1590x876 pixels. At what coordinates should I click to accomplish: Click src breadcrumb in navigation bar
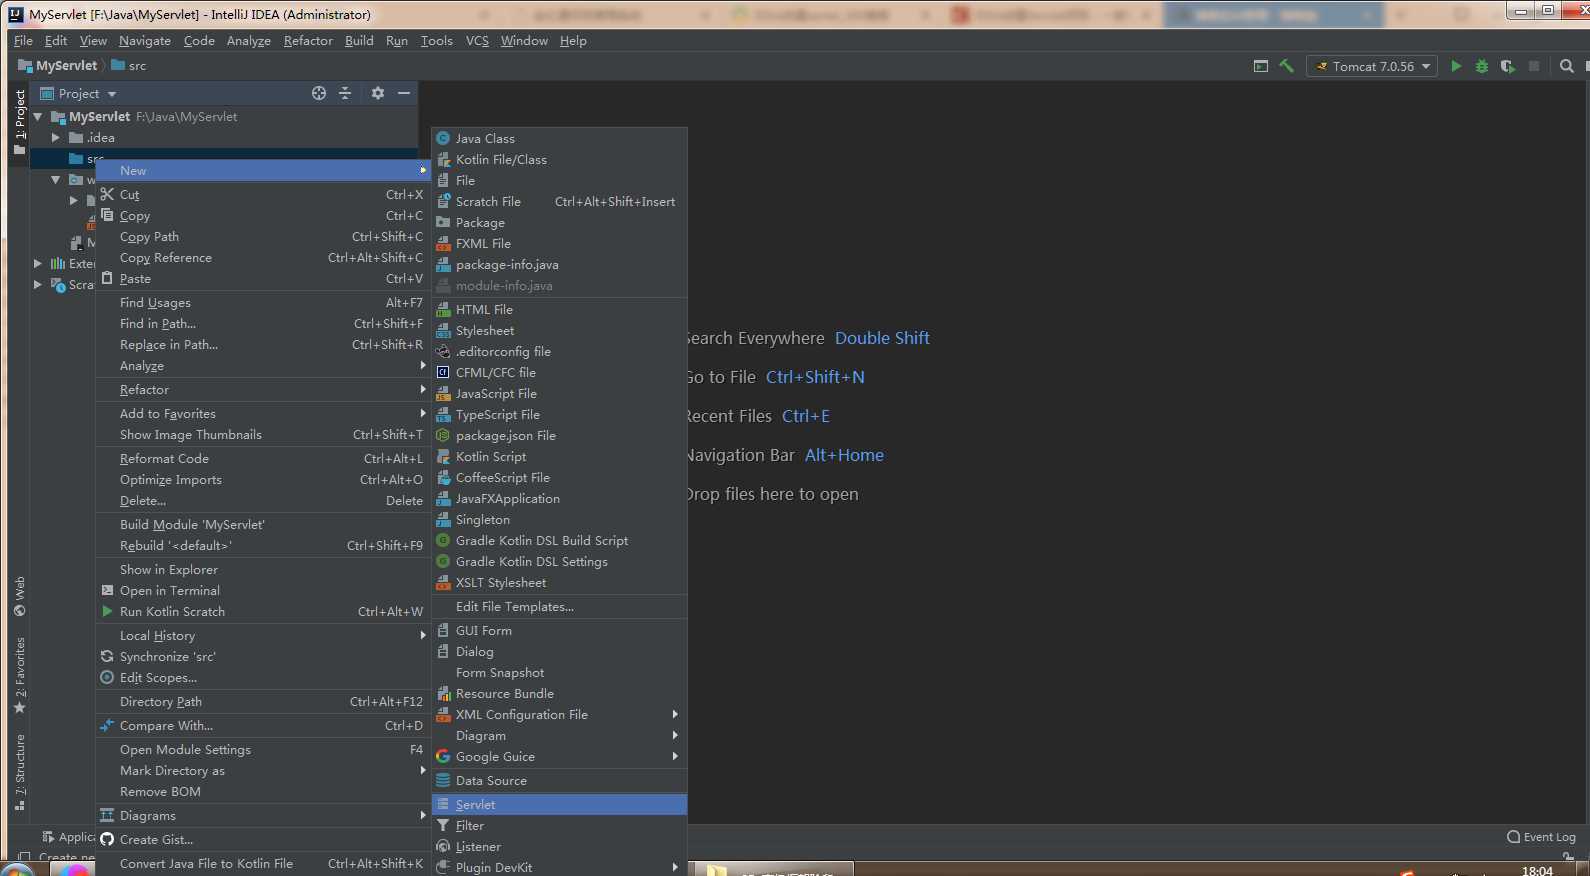pyautogui.click(x=129, y=66)
